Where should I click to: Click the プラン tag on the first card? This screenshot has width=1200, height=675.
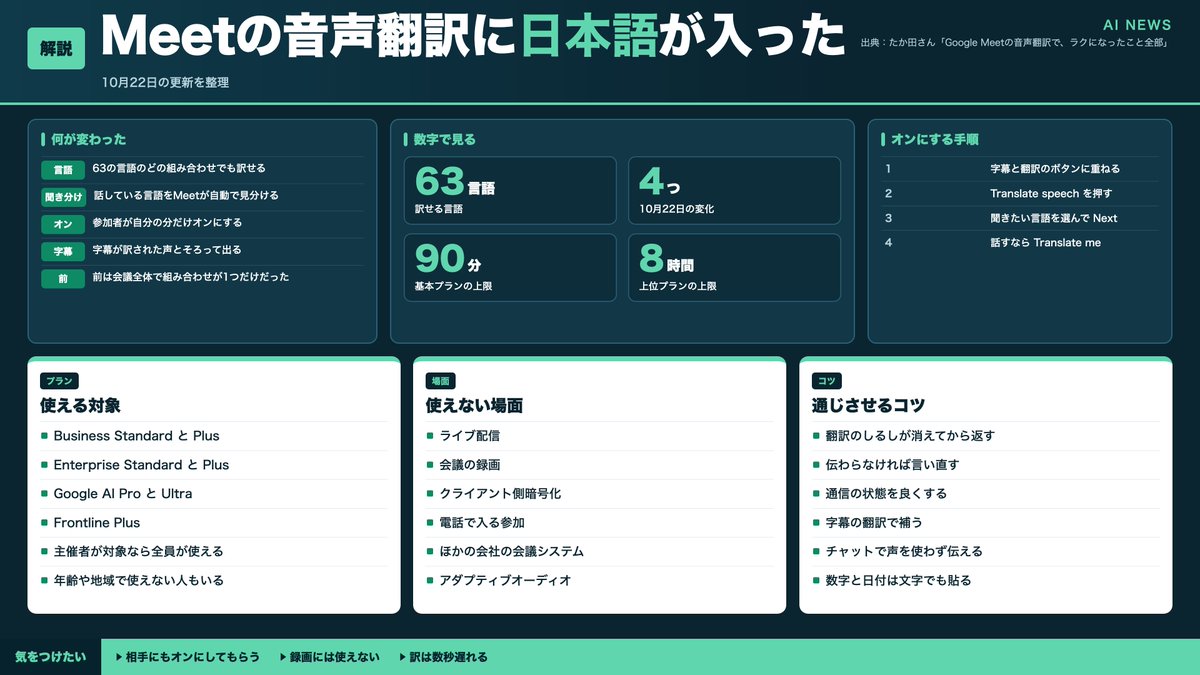59,381
